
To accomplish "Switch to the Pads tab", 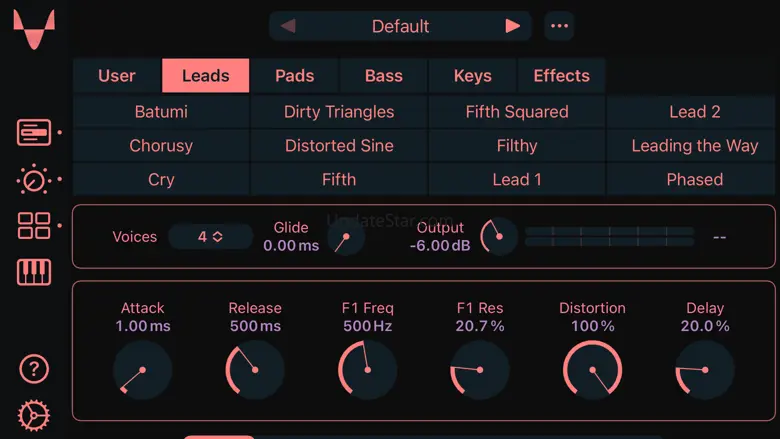I will [x=294, y=76].
